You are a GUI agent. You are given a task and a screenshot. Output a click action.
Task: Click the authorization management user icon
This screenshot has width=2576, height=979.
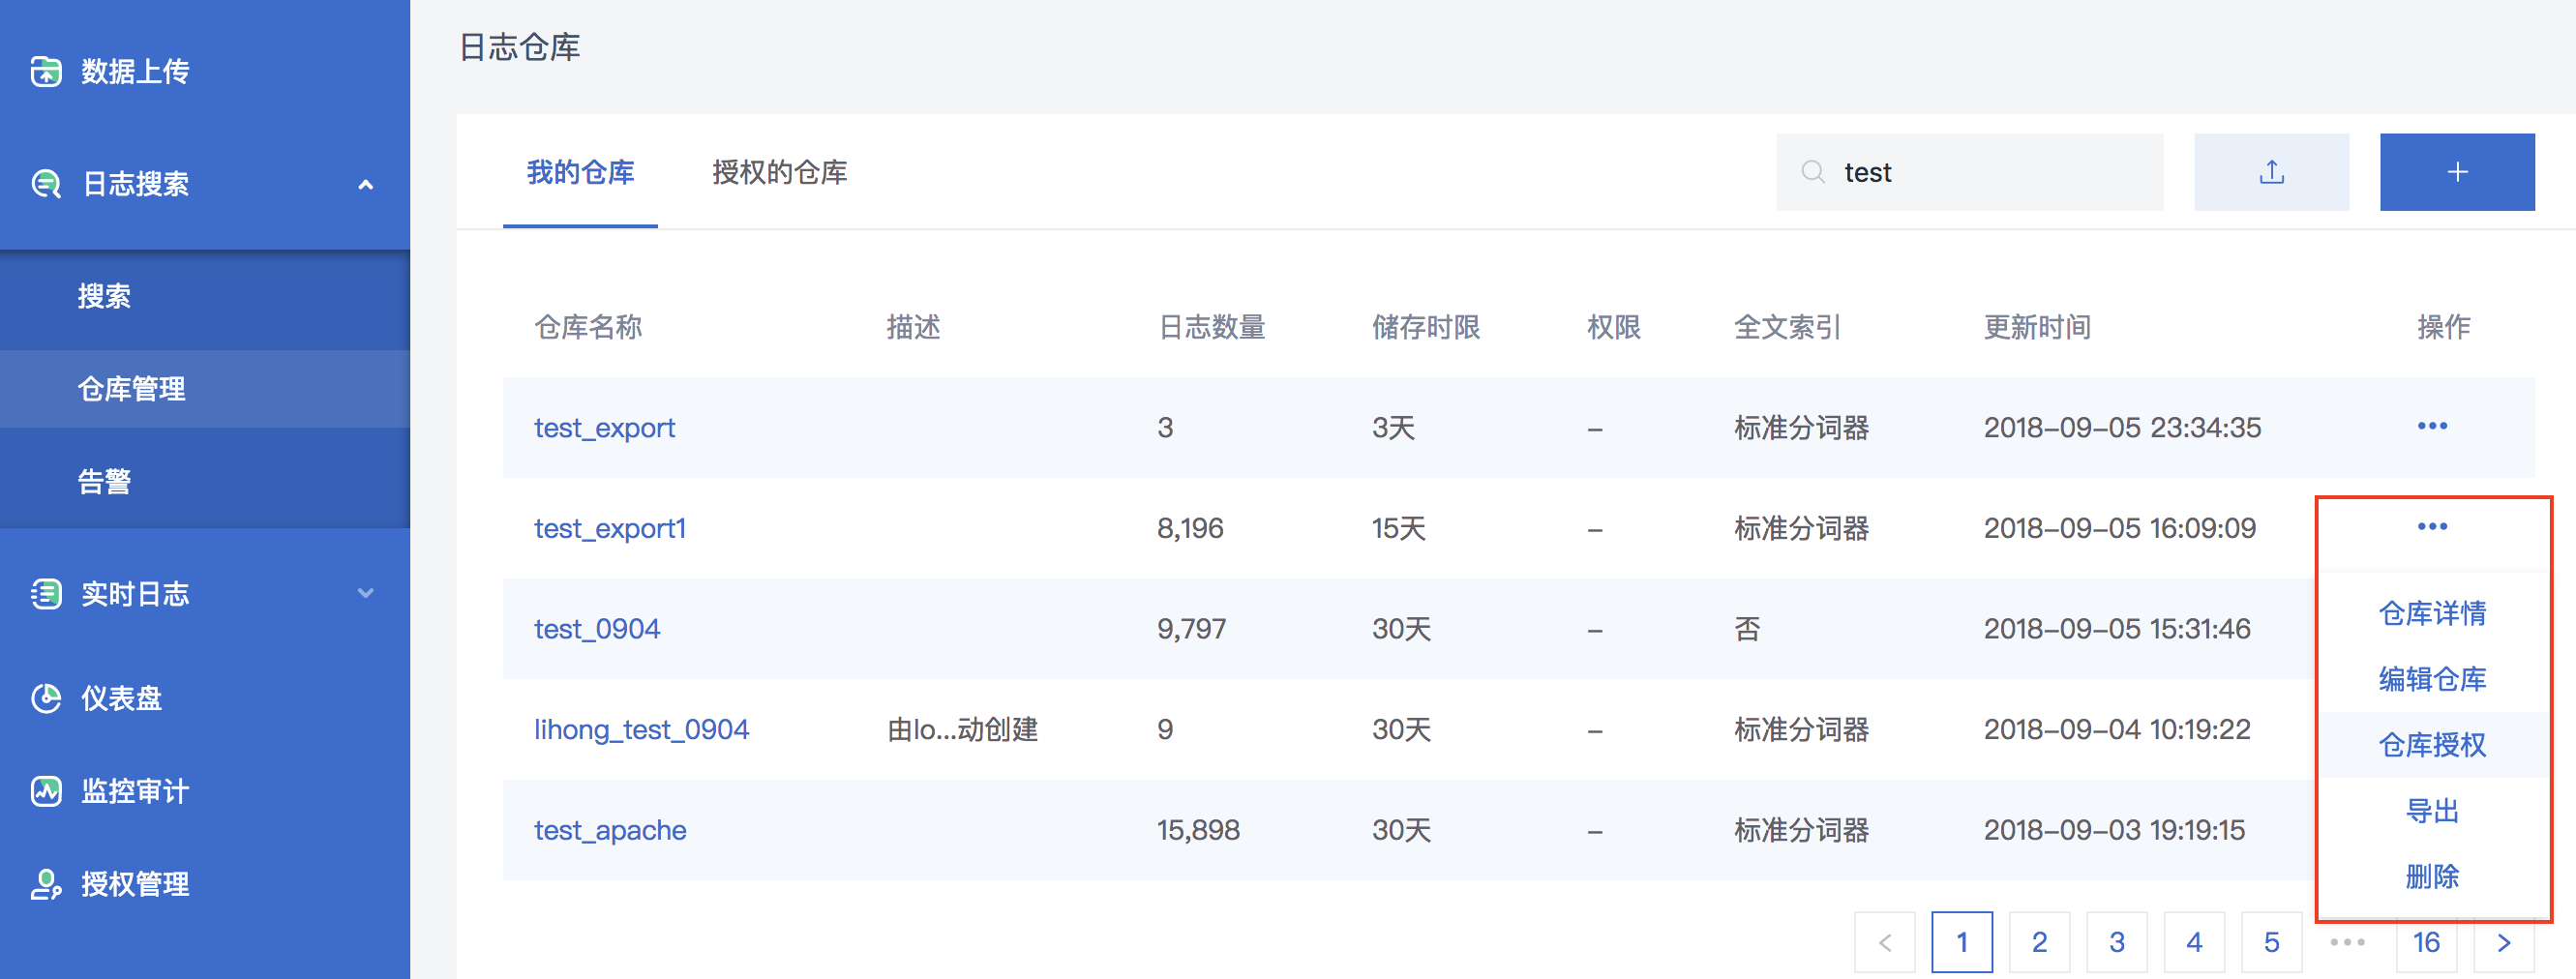(x=46, y=884)
